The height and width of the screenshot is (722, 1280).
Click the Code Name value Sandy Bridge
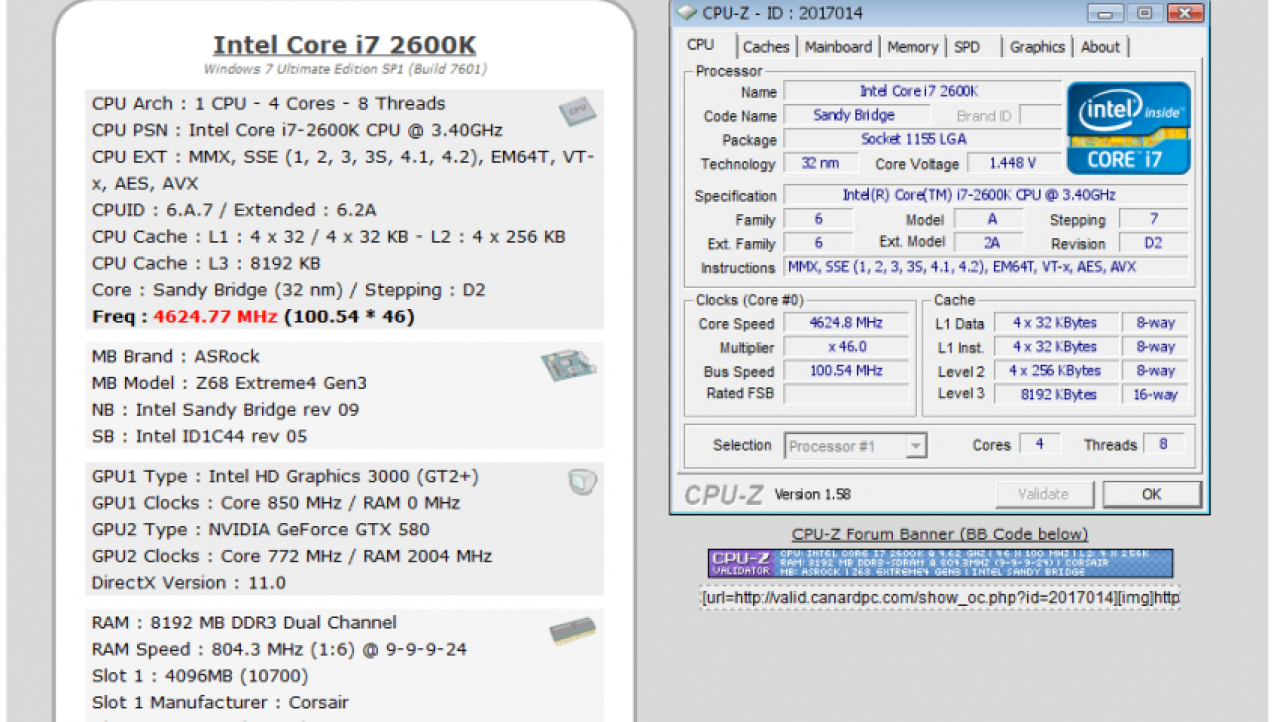pyautogui.click(x=854, y=116)
